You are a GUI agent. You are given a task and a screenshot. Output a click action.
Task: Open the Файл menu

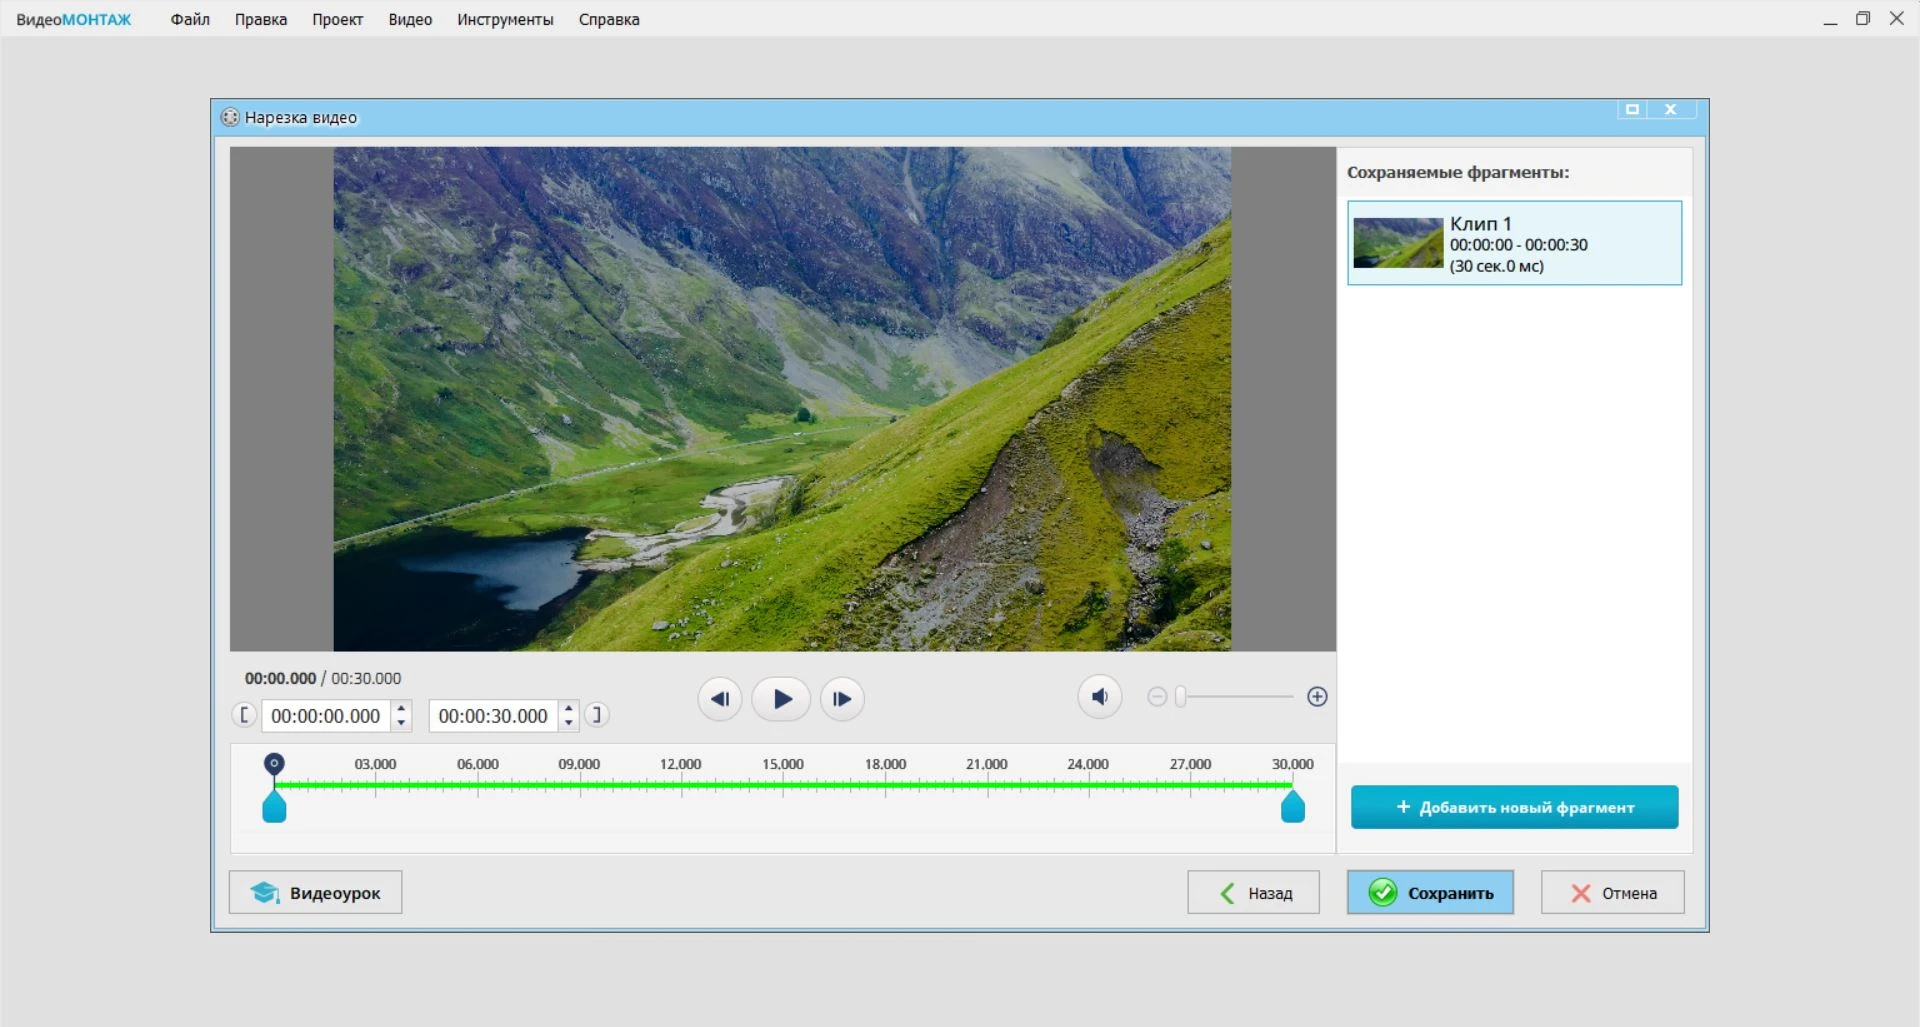190,19
